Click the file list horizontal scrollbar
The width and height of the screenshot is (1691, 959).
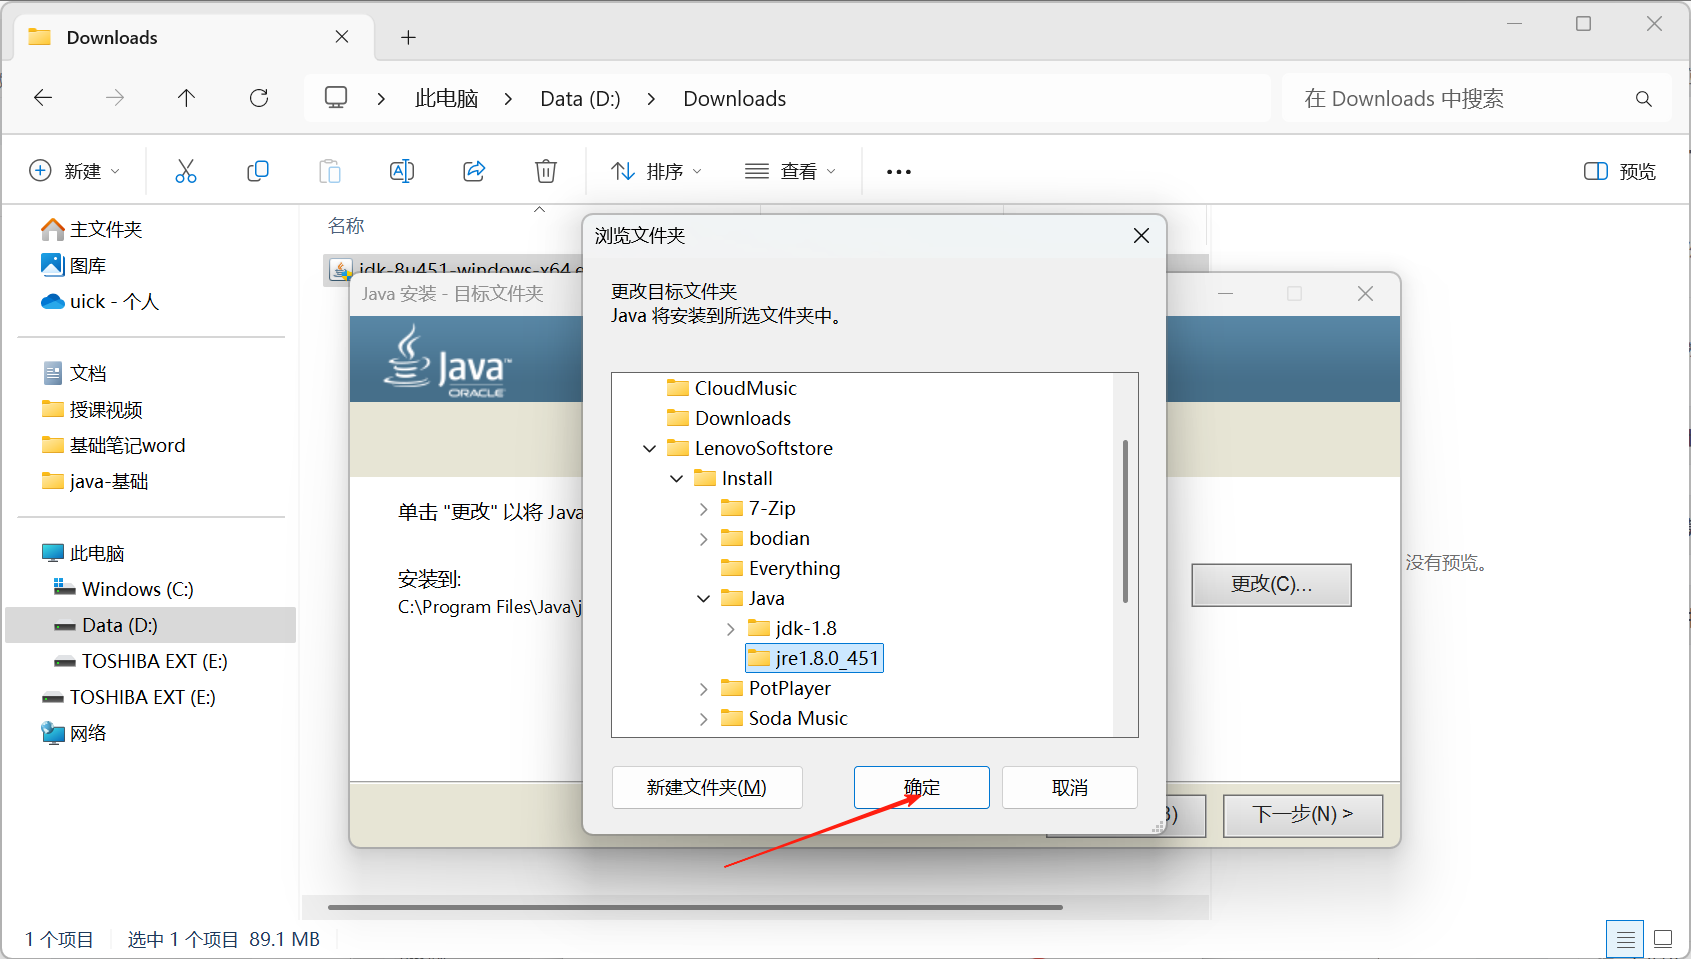(x=695, y=907)
